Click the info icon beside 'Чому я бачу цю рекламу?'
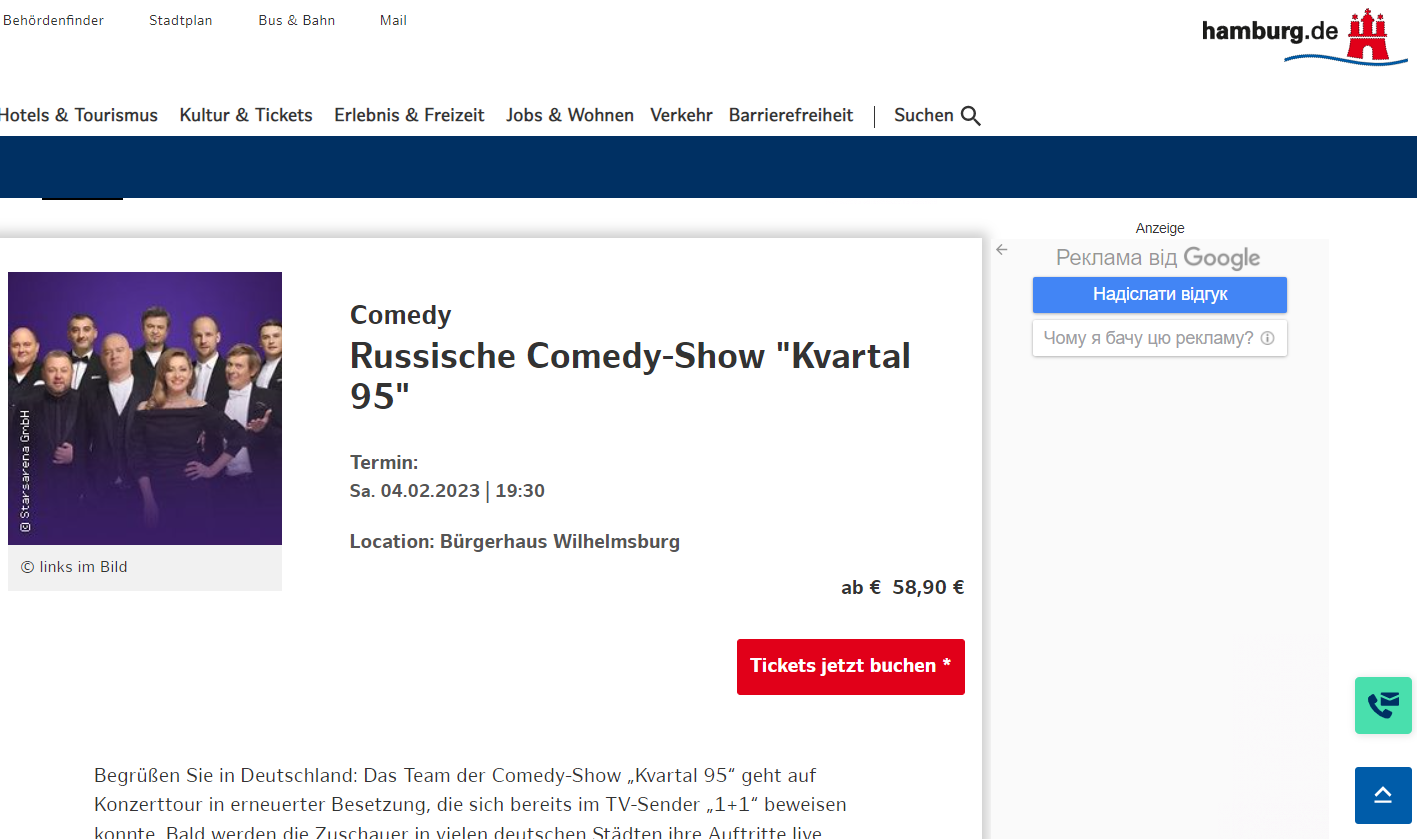The image size is (1417, 839). coord(1267,338)
